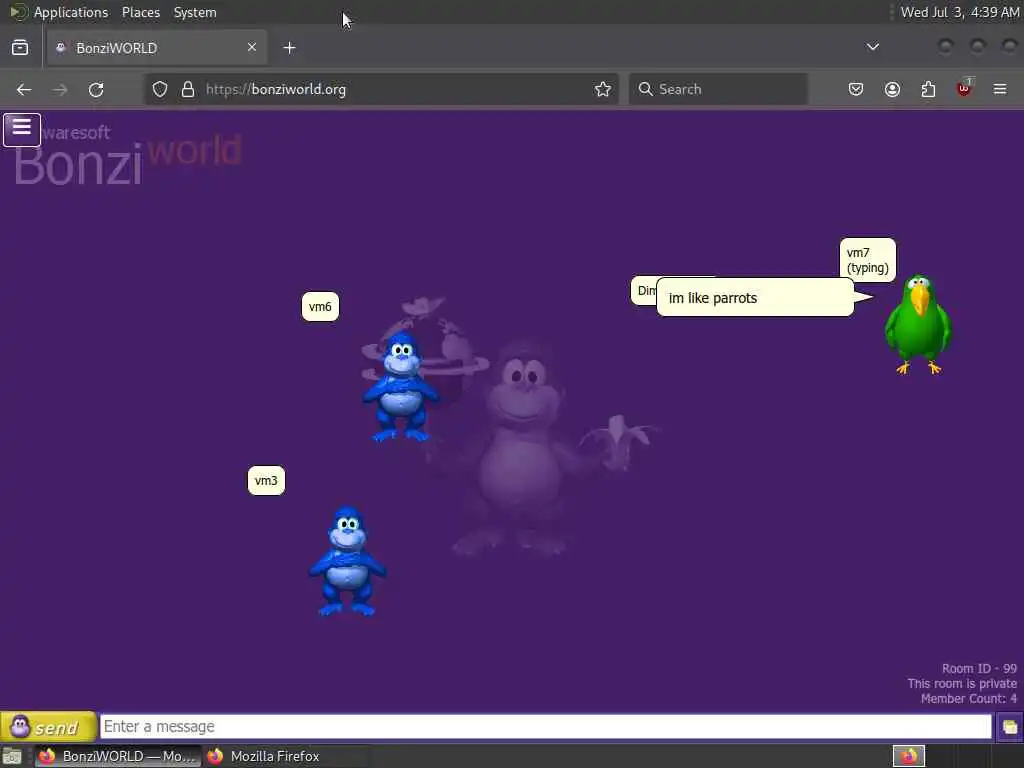The width and height of the screenshot is (1024, 768).
Task: Open the Applications menu
Action: pos(71,12)
